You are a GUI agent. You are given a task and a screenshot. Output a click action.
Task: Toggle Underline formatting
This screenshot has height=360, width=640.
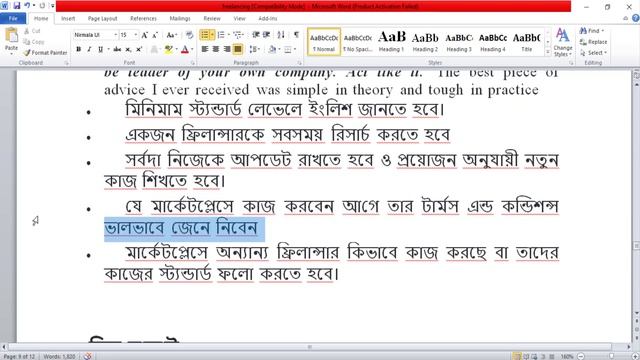click(x=100, y=49)
